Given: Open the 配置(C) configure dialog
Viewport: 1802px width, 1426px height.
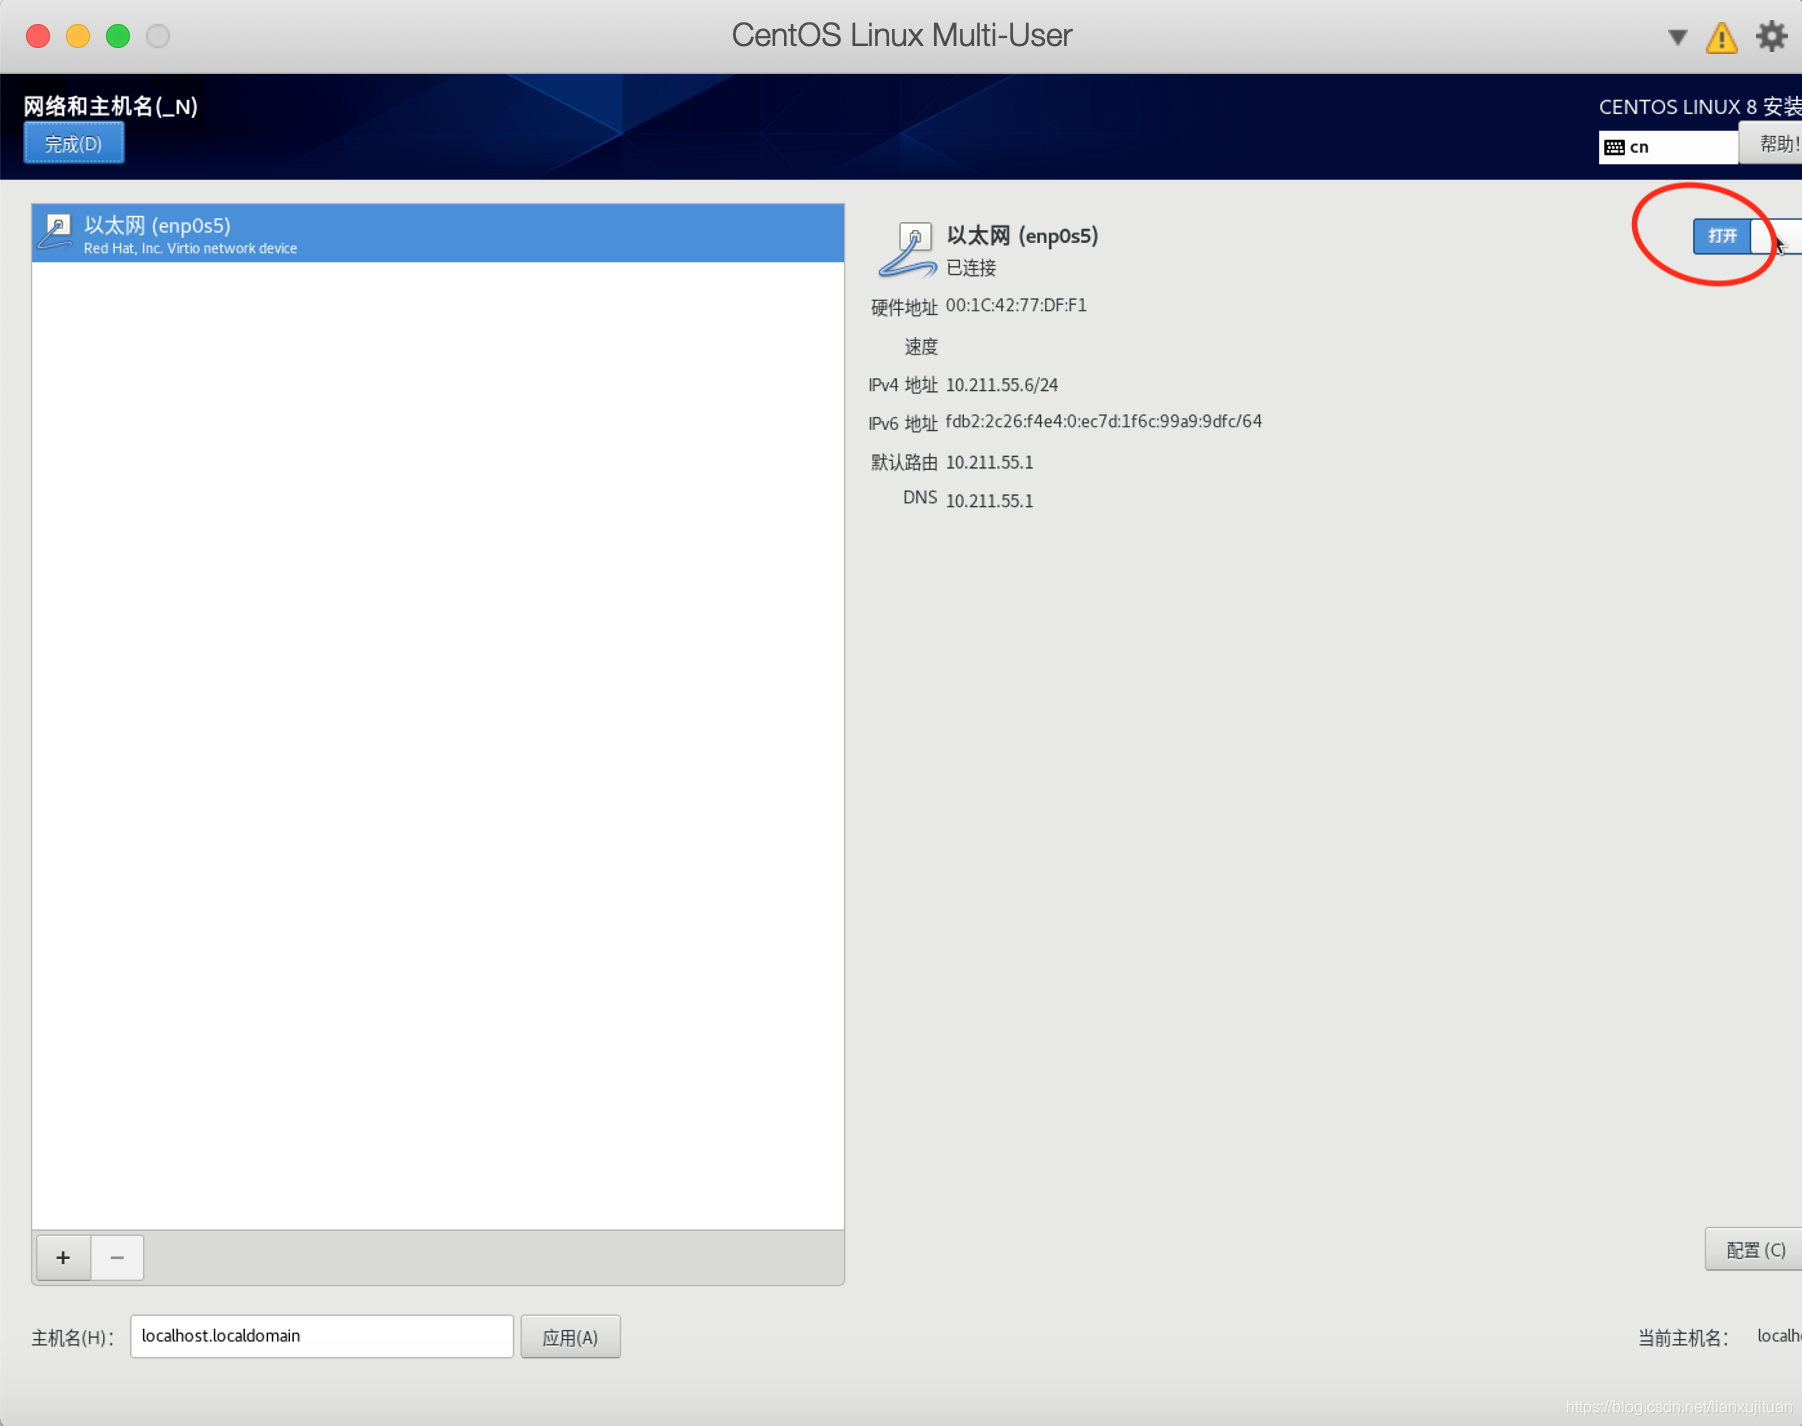Looking at the screenshot, I should (x=1754, y=1250).
